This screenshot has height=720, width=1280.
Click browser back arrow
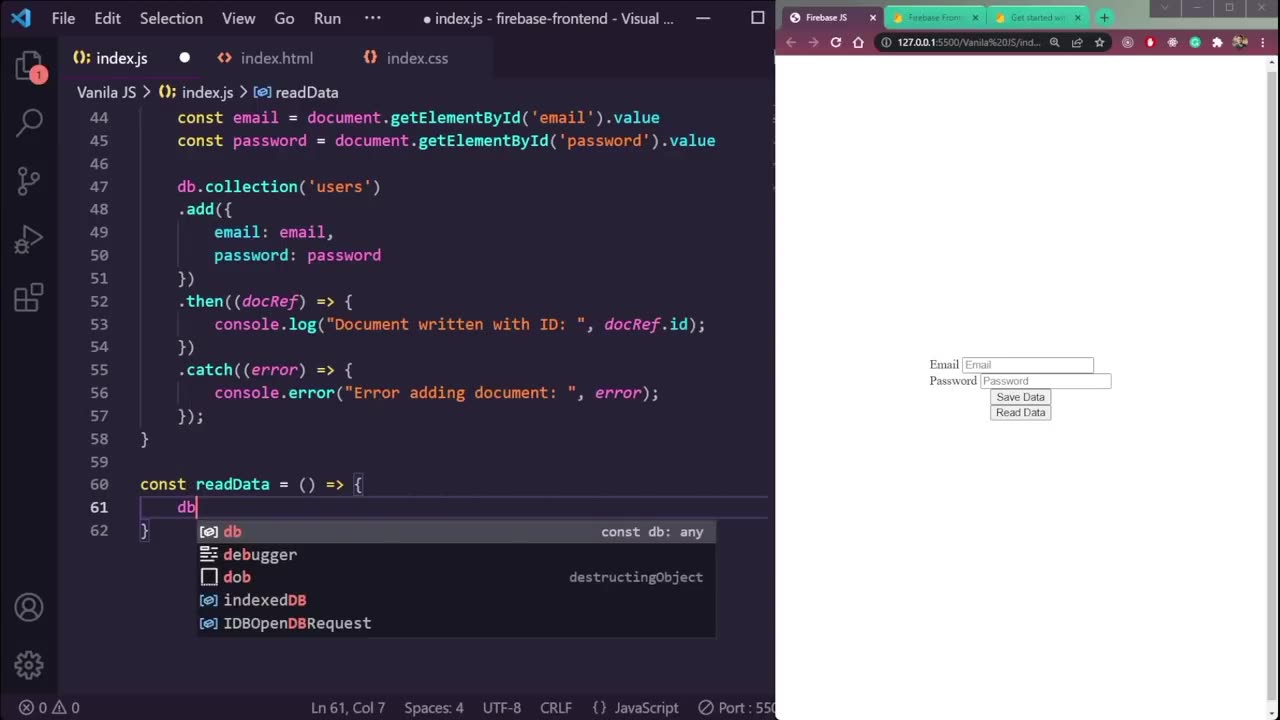point(791,42)
